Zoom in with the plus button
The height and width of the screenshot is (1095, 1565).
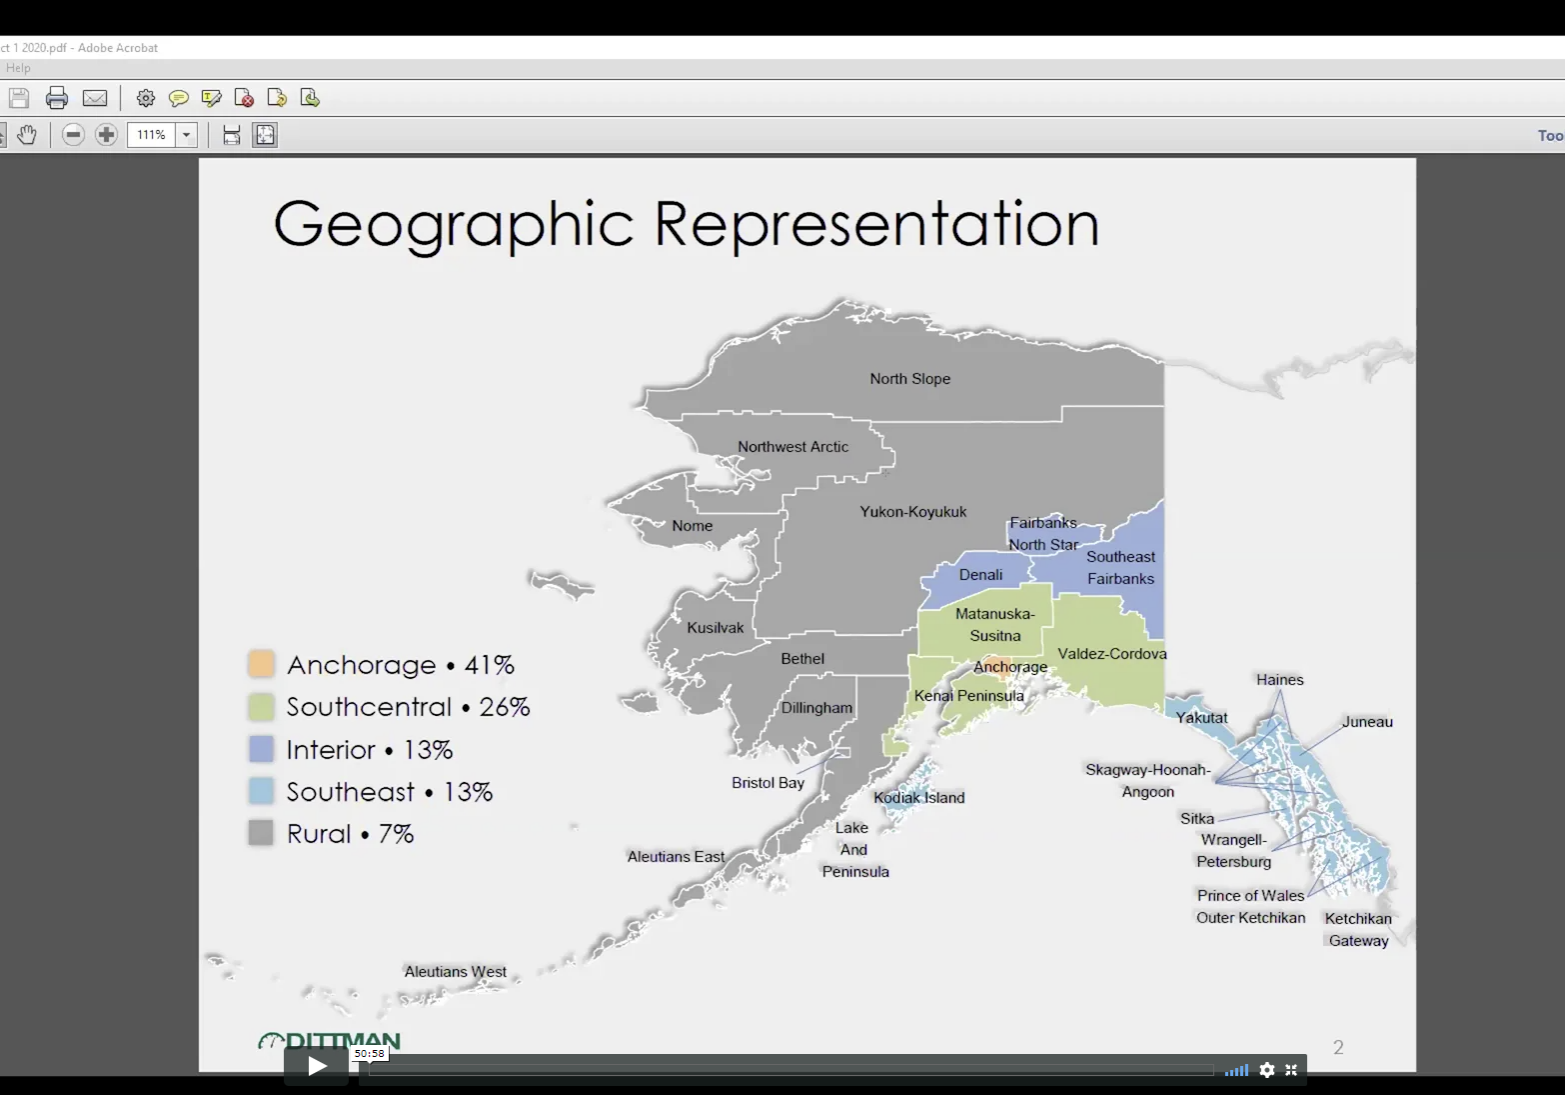click(106, 135)
